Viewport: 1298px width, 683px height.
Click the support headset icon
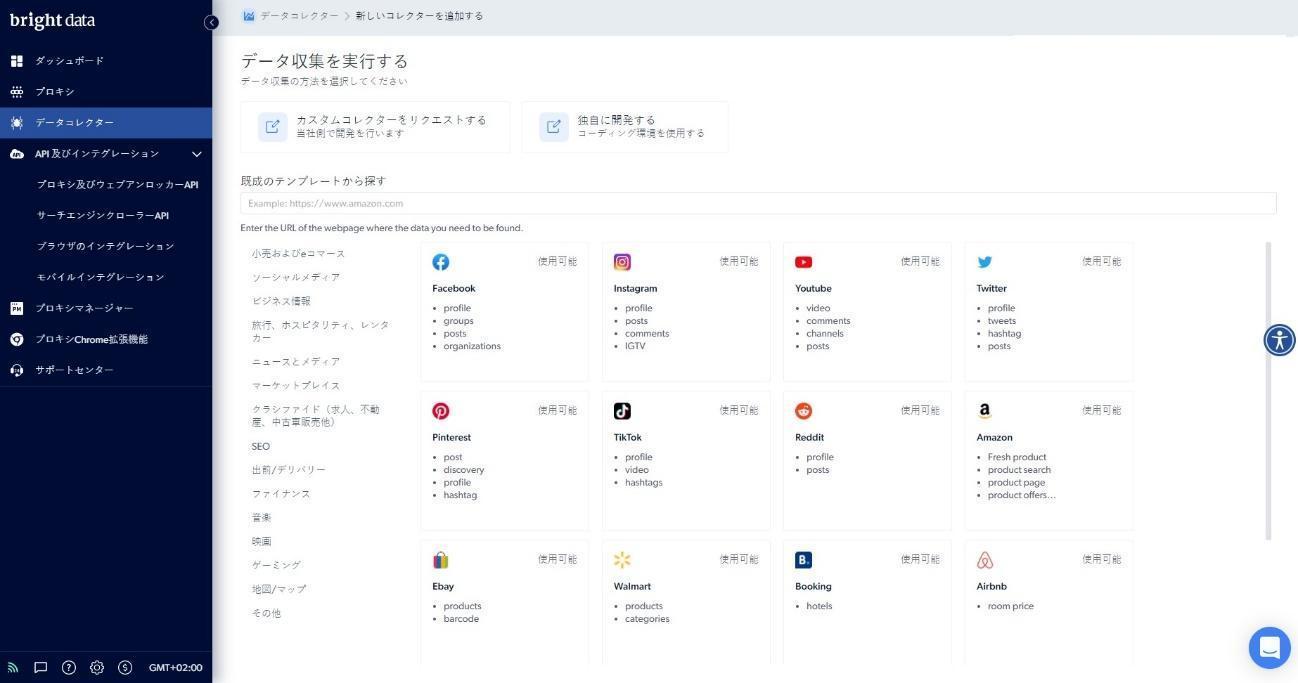coord(16,370)
